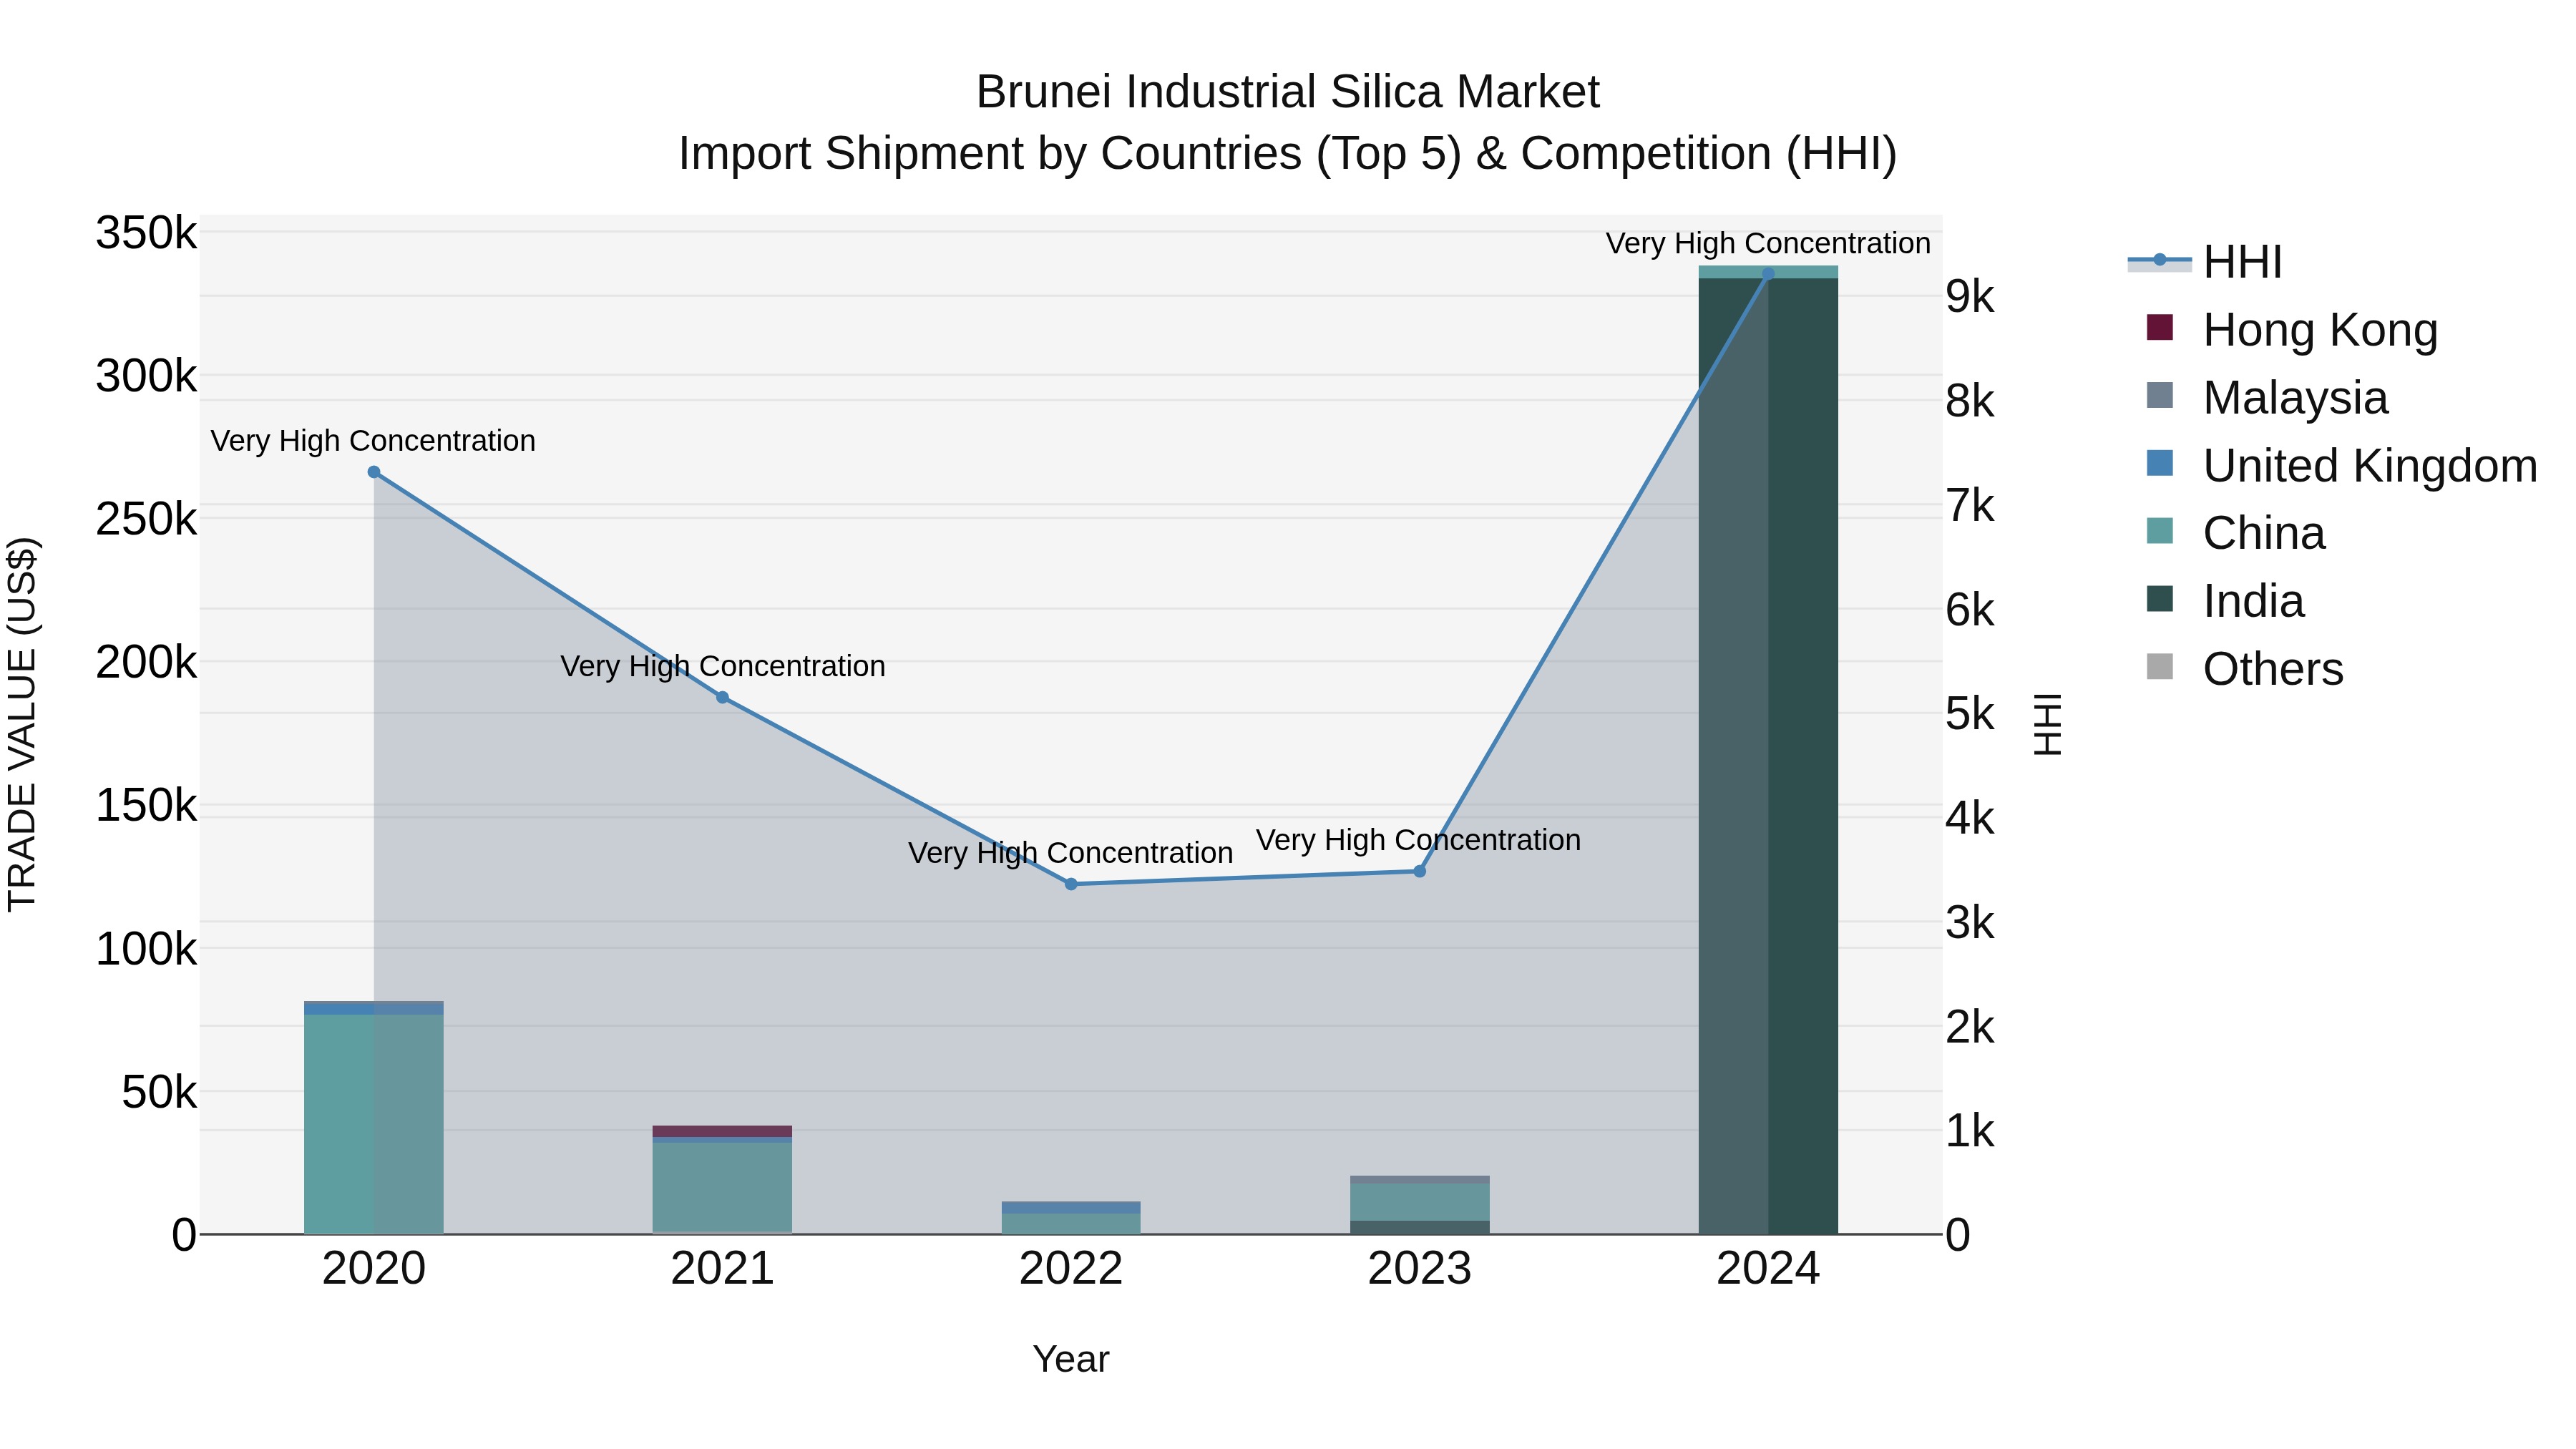The height and width of the screenshot is (1449, 2576).
Task: Click 'Very High Concentration' label above 2020
Action: (x=373, y=441)
